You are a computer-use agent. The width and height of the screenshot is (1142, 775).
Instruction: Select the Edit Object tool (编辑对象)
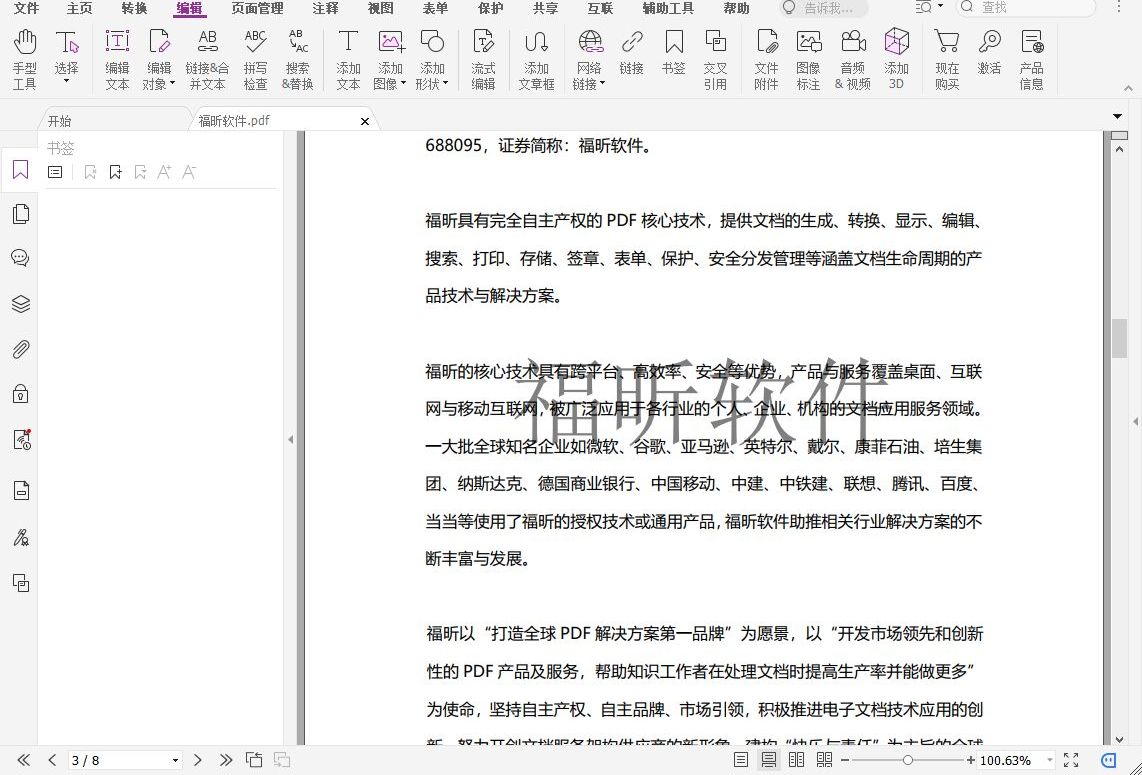[158, 57]
